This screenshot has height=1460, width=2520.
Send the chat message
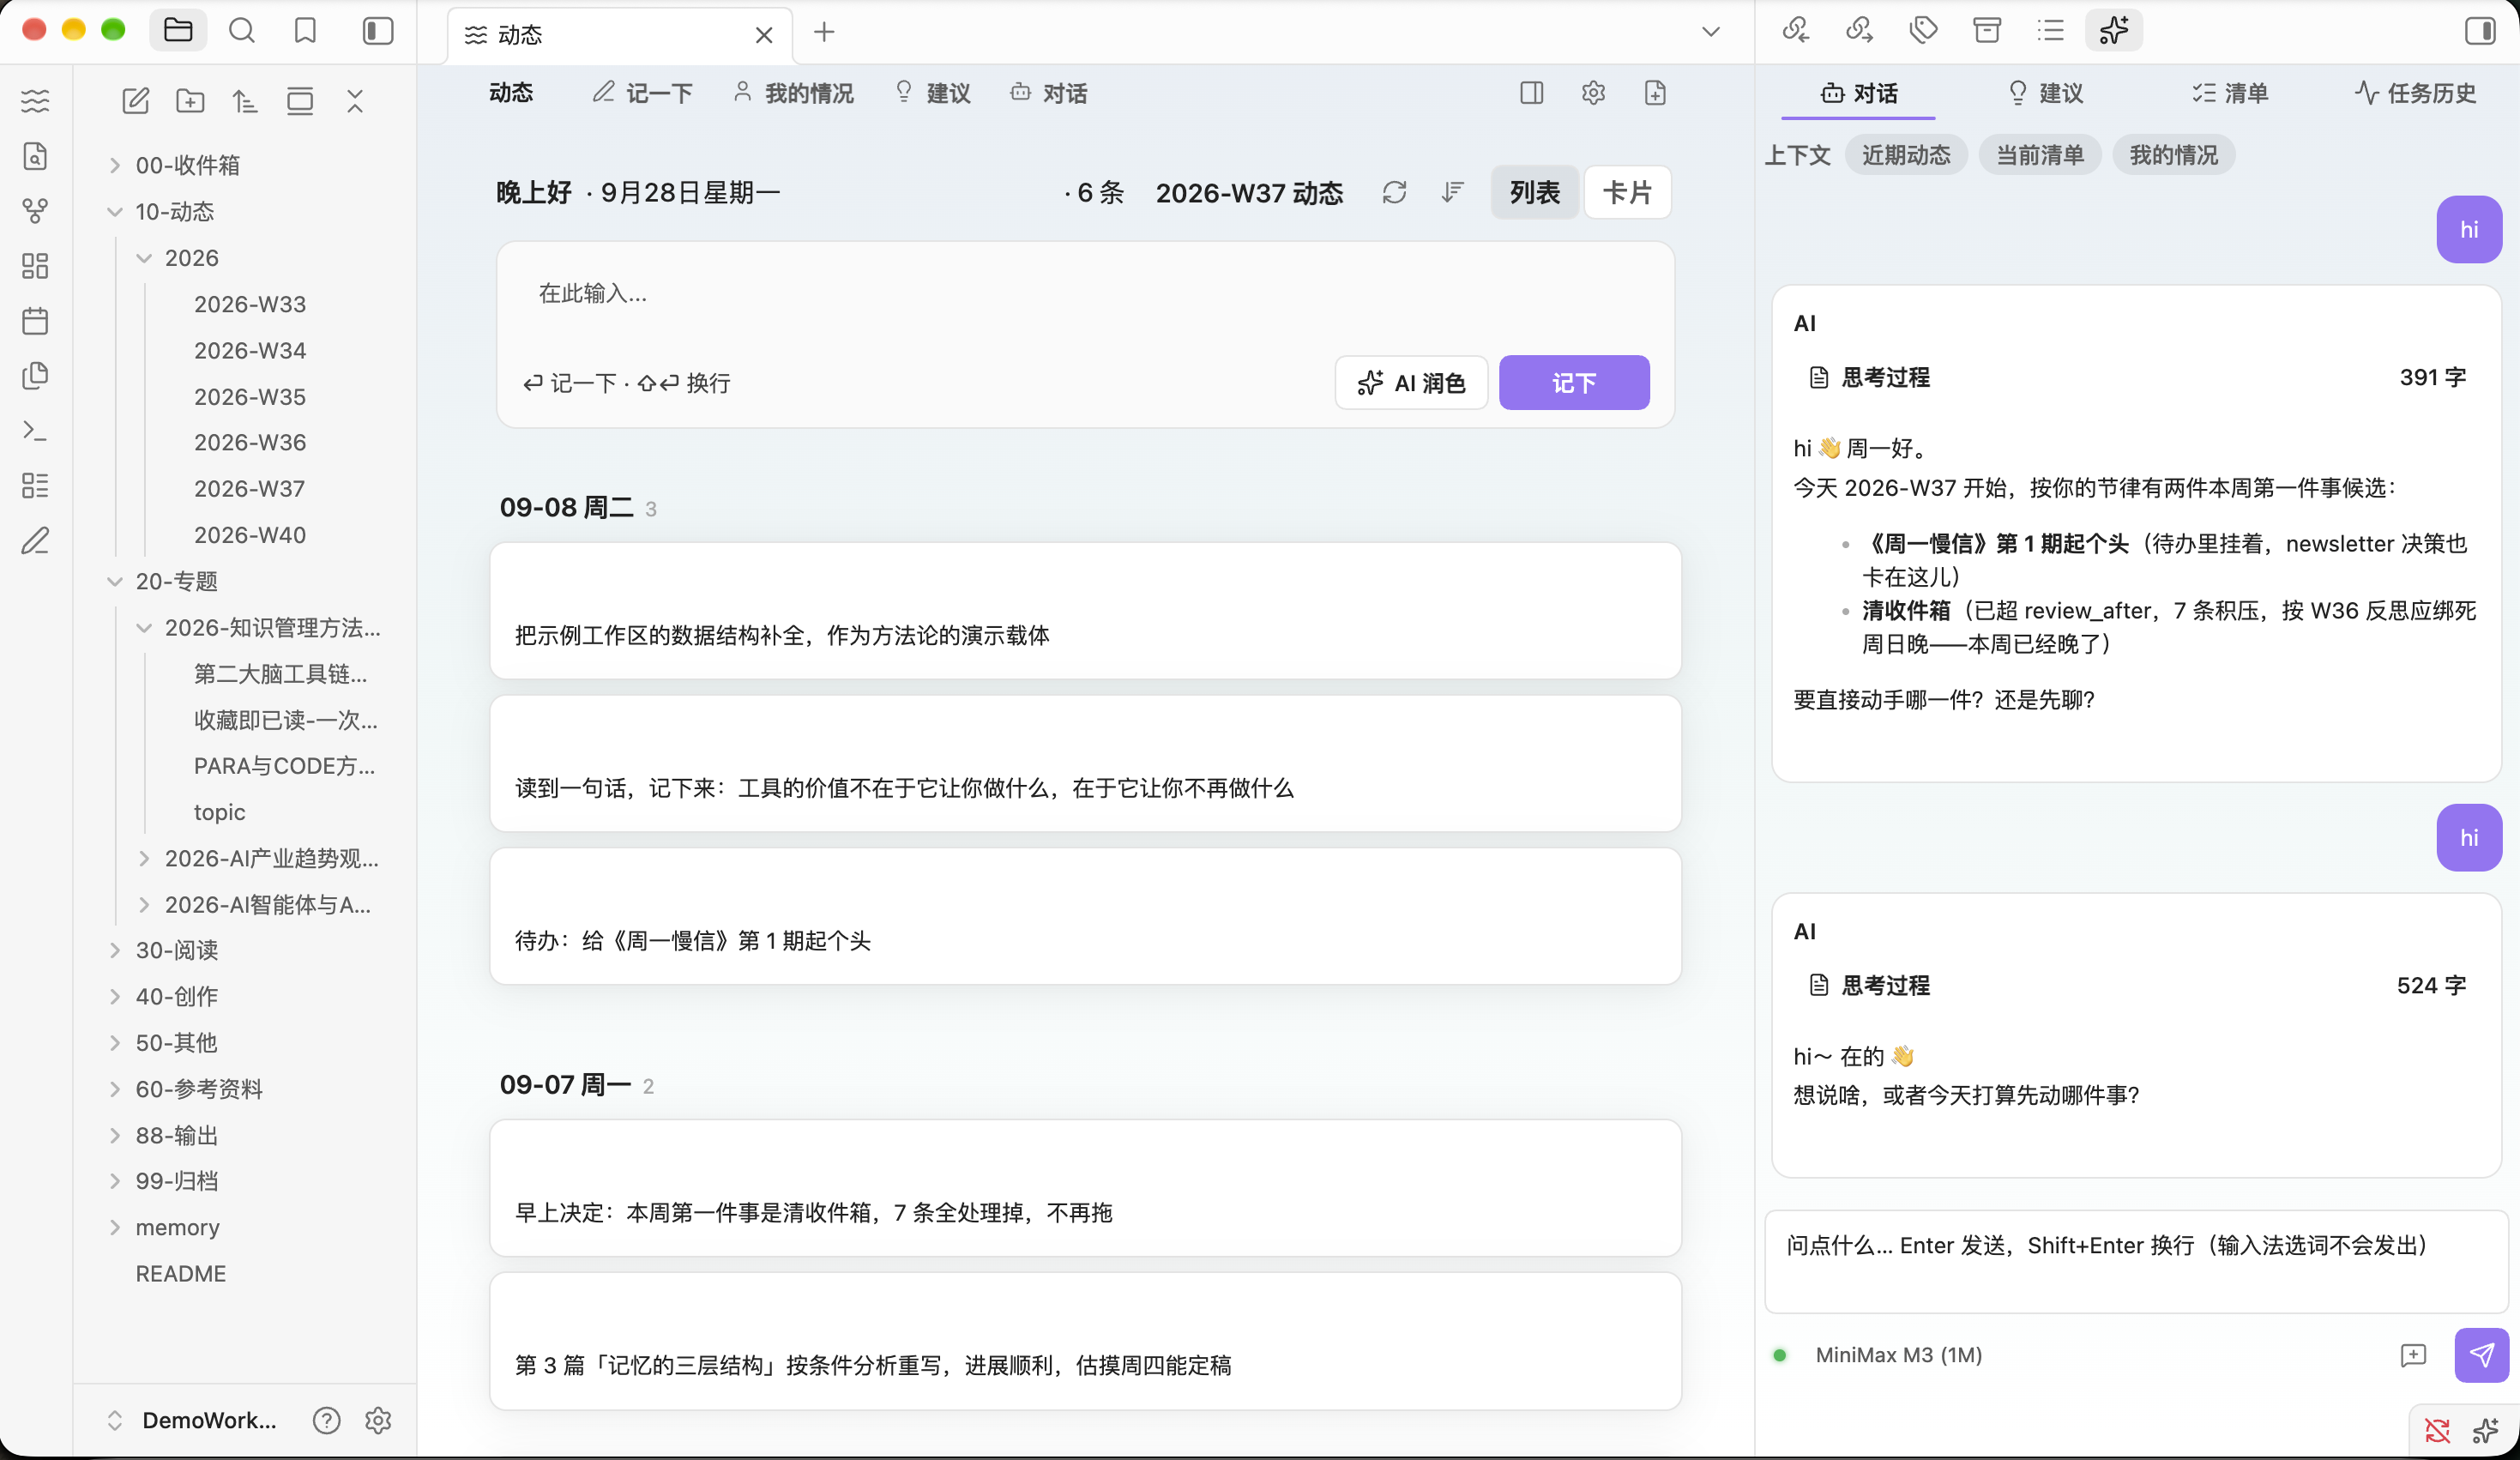click(2482, 1355)
